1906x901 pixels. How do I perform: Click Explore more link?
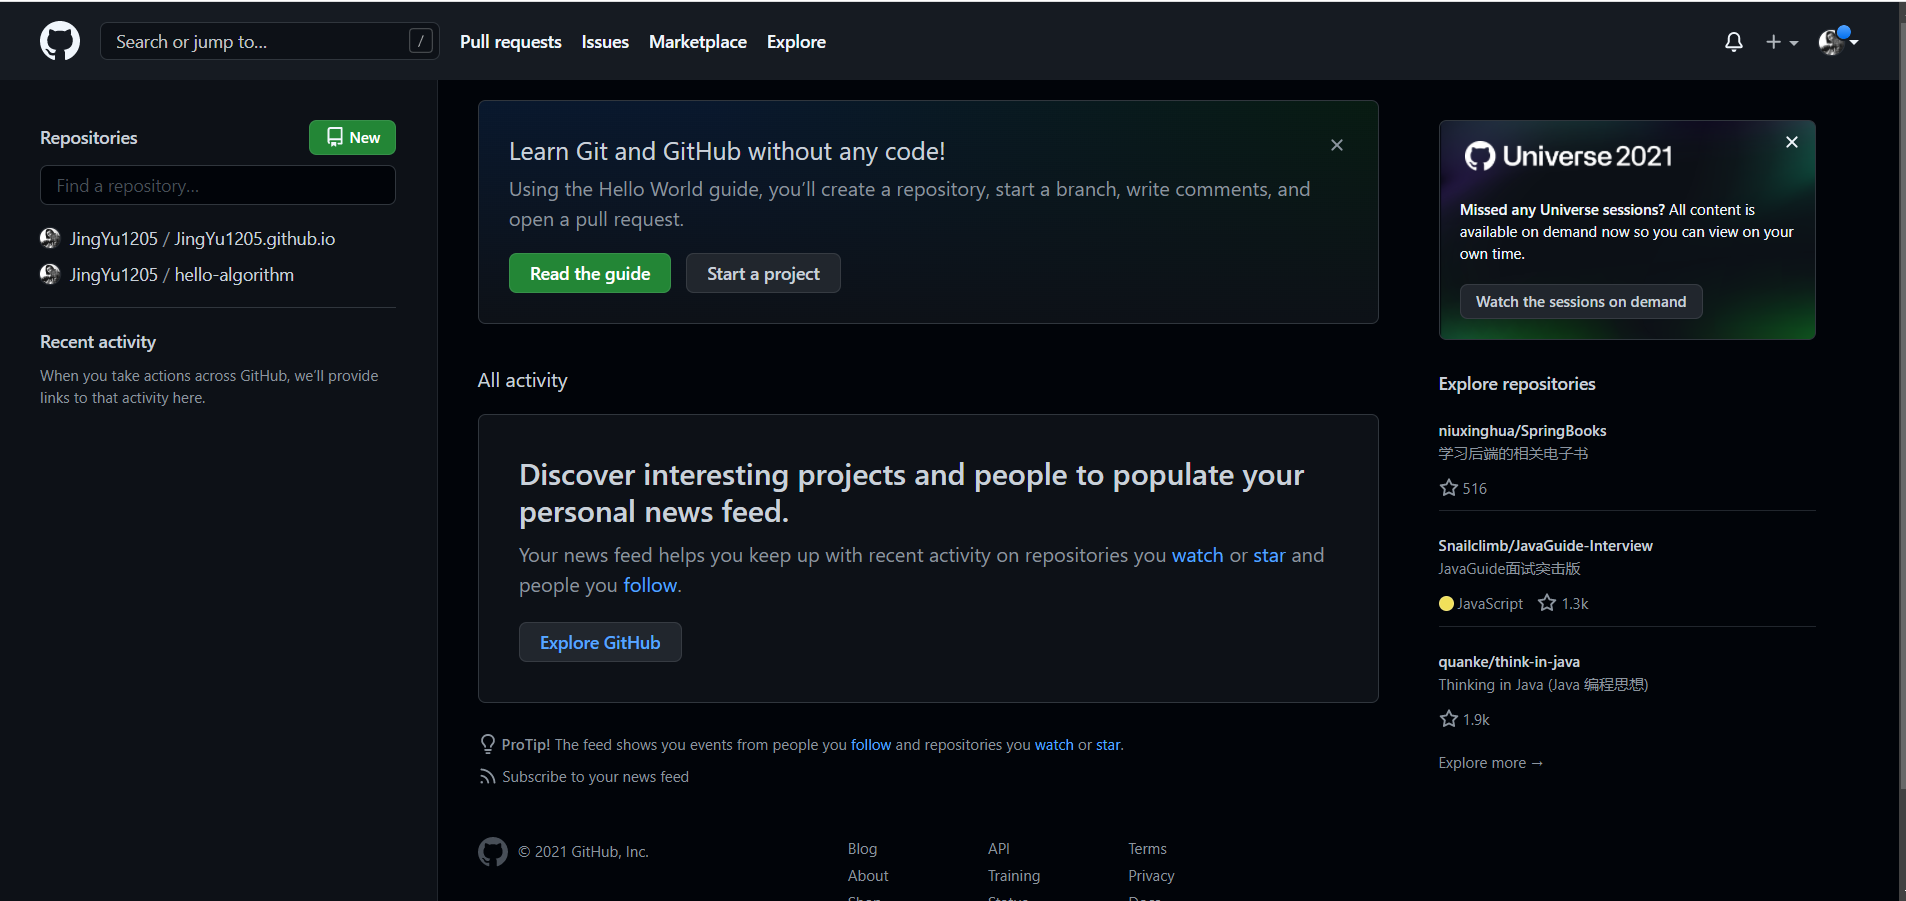coord(1491,763)
